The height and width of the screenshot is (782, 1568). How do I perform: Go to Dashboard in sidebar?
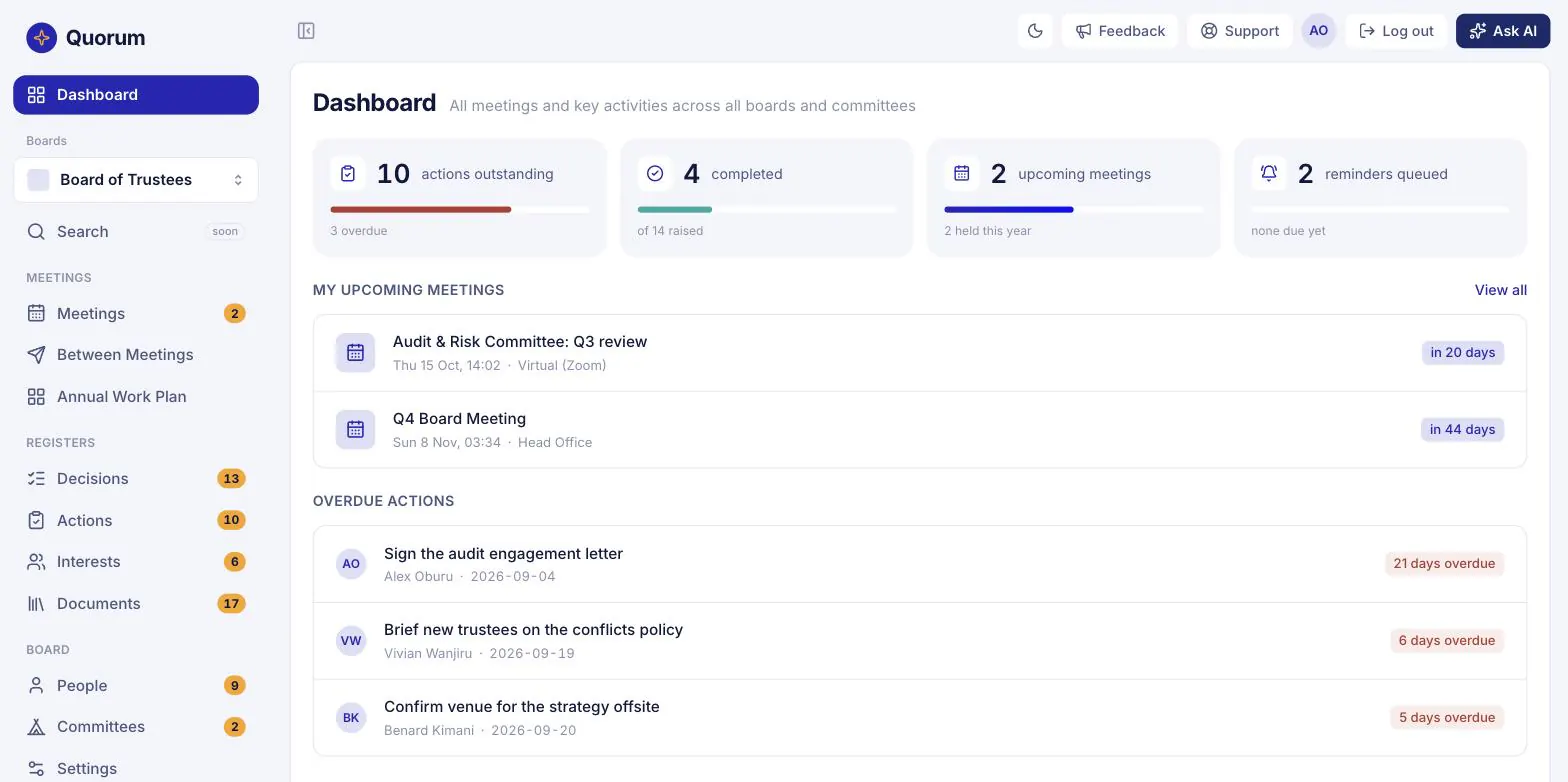pos(136,95)
